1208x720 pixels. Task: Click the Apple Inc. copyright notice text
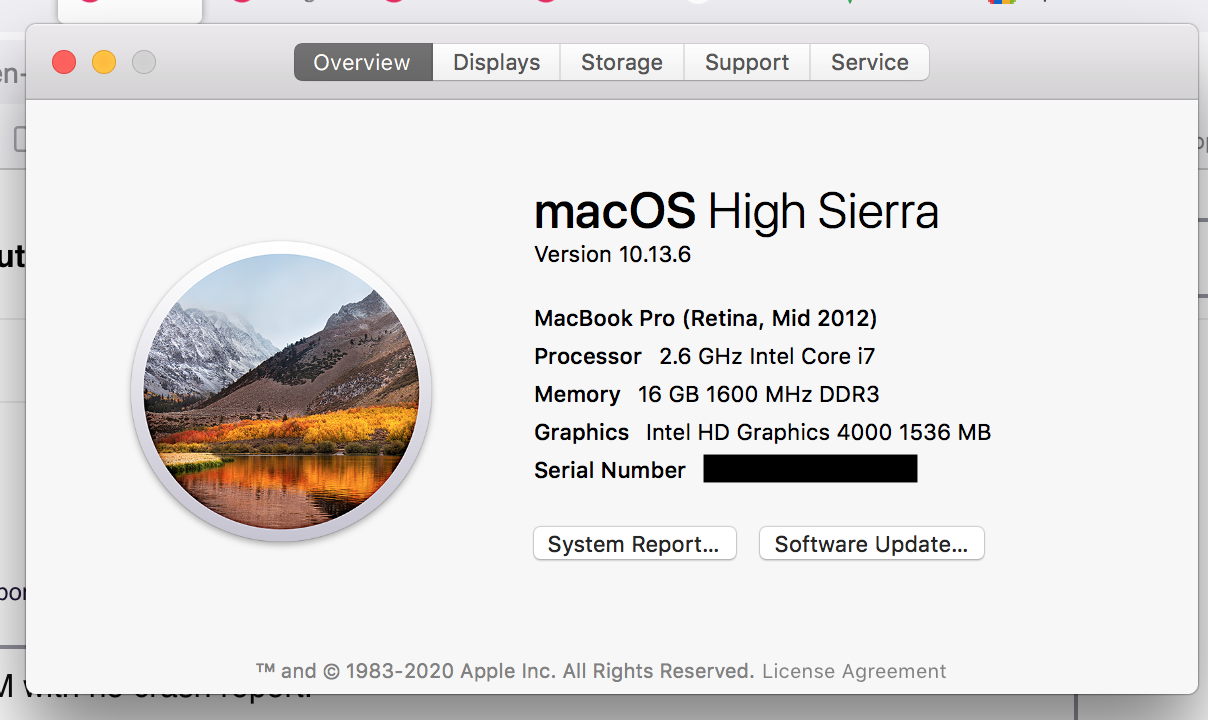pyautogui.click(x=505, y=671)
